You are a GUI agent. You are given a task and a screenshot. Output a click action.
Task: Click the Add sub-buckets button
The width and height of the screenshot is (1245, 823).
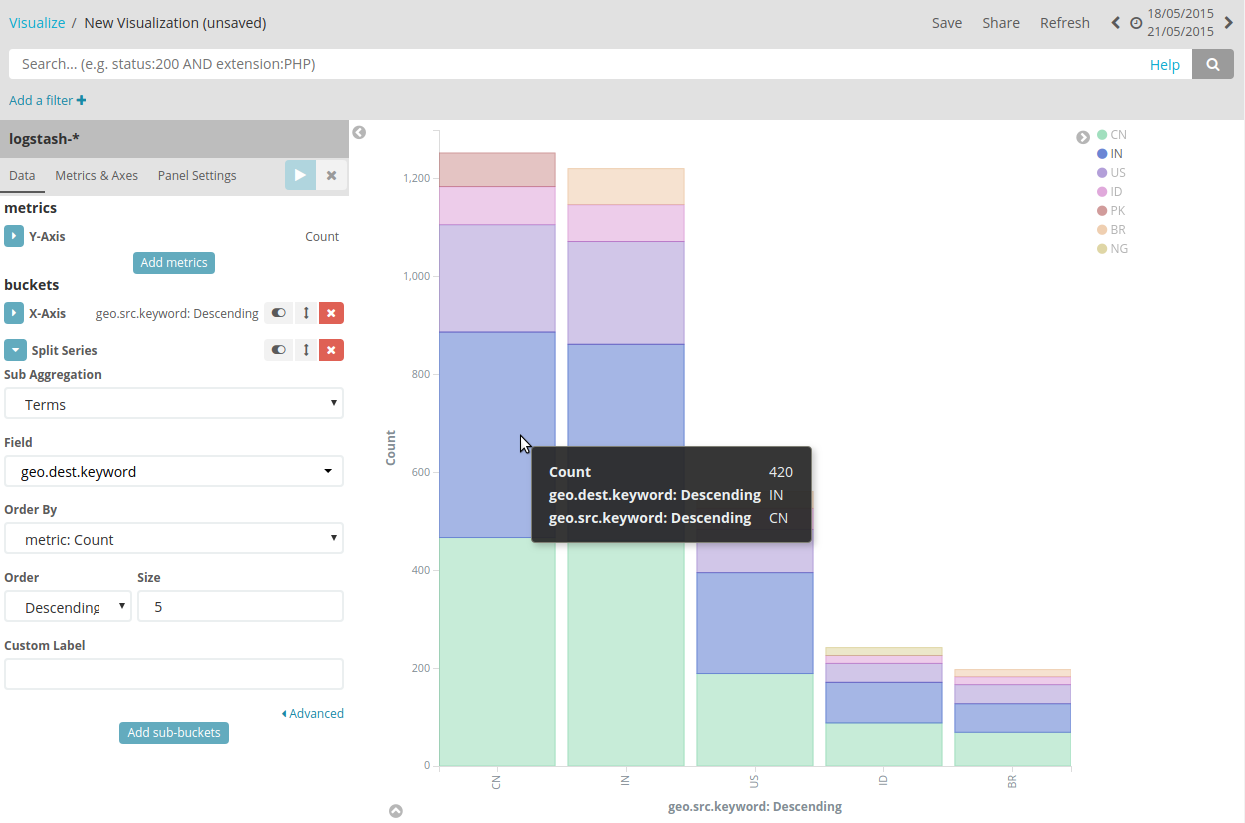point(174,733)
